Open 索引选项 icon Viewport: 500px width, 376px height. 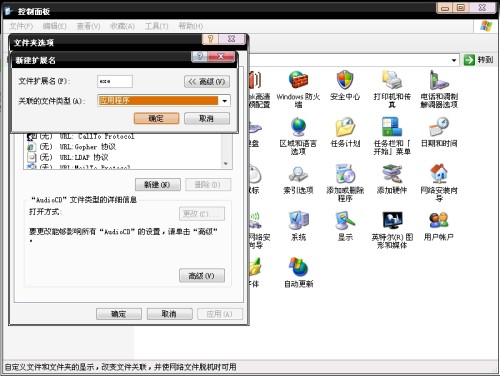(298, 174)
